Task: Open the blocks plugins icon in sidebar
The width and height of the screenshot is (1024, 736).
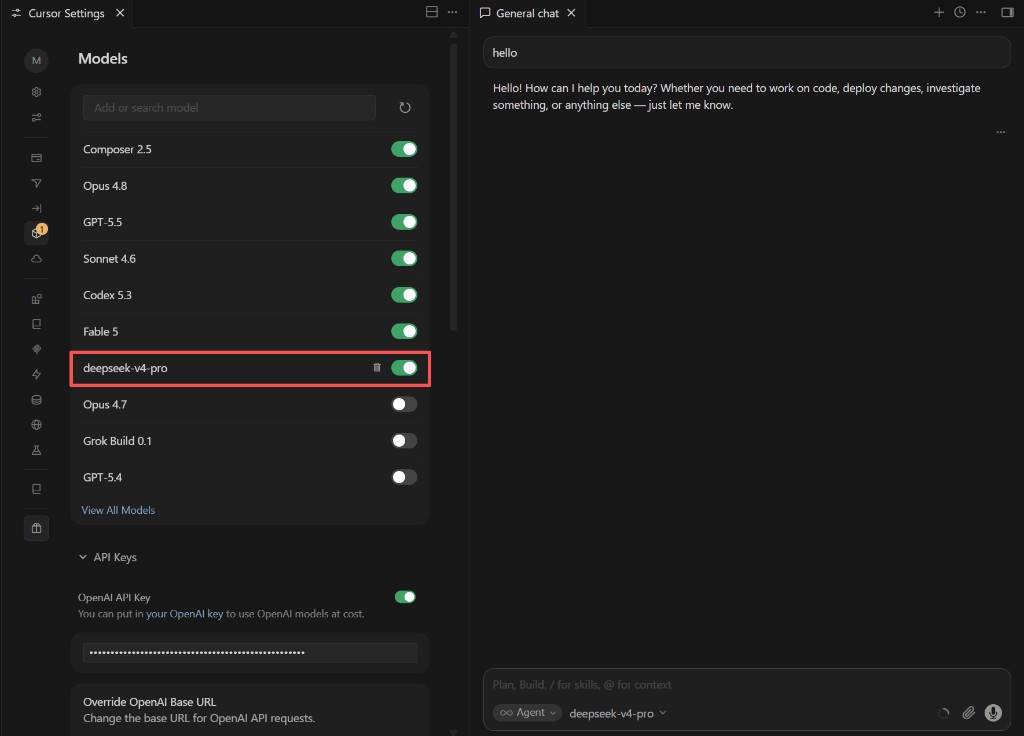Action: pos(37,299)
